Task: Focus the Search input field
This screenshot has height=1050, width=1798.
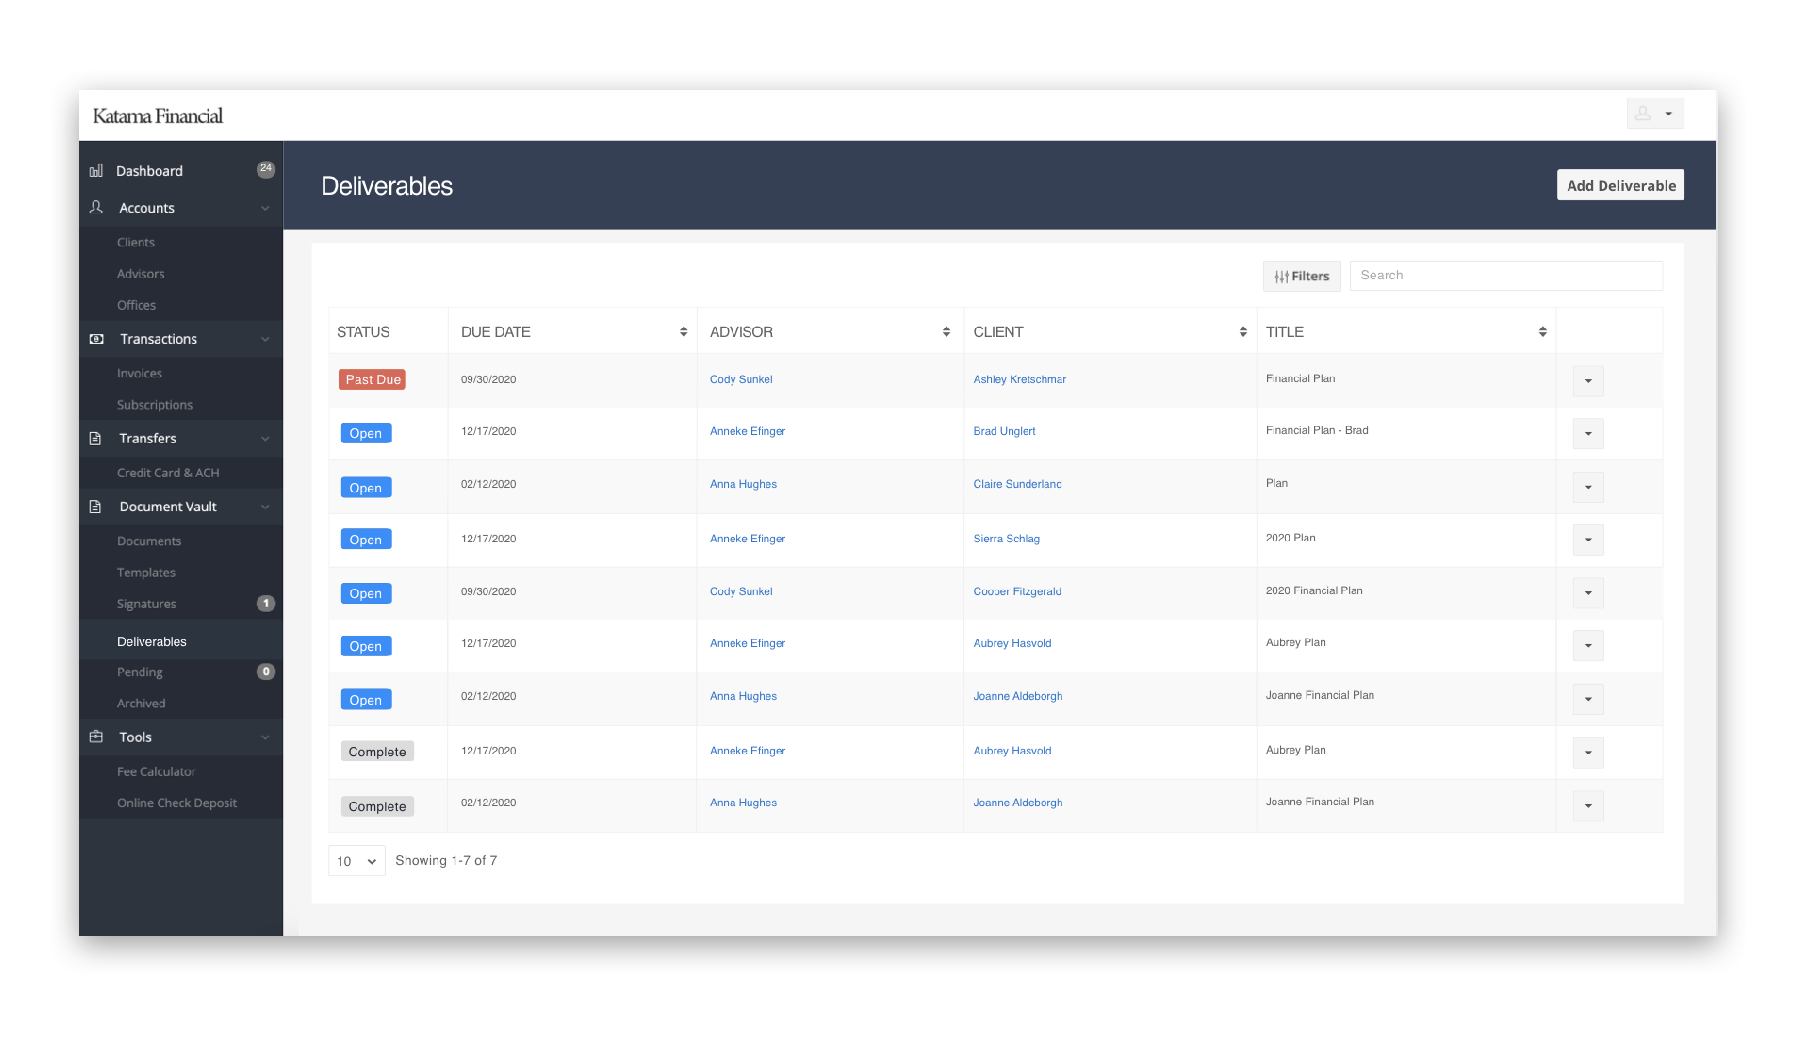Action: click(1506, 276)
